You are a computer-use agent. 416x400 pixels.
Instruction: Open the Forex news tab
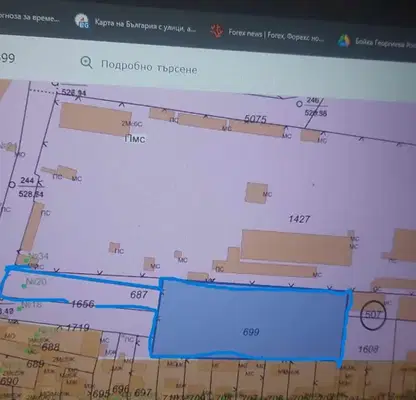pos(267,34)
